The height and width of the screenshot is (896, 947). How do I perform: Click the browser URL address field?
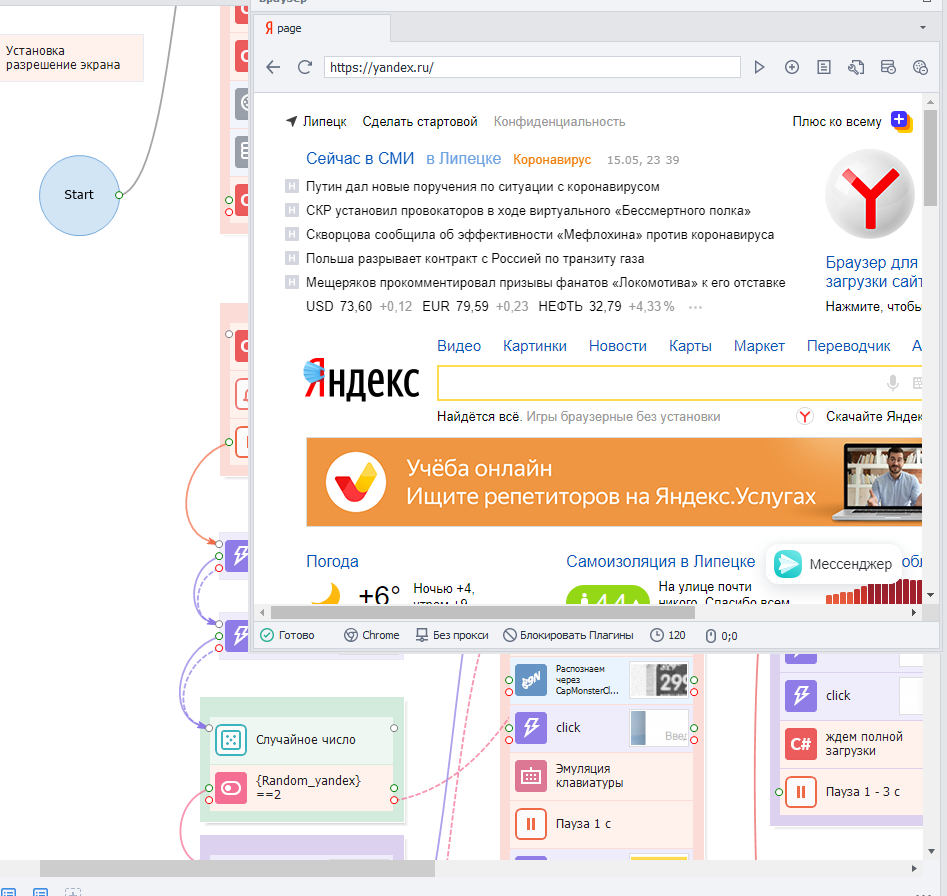532,67
